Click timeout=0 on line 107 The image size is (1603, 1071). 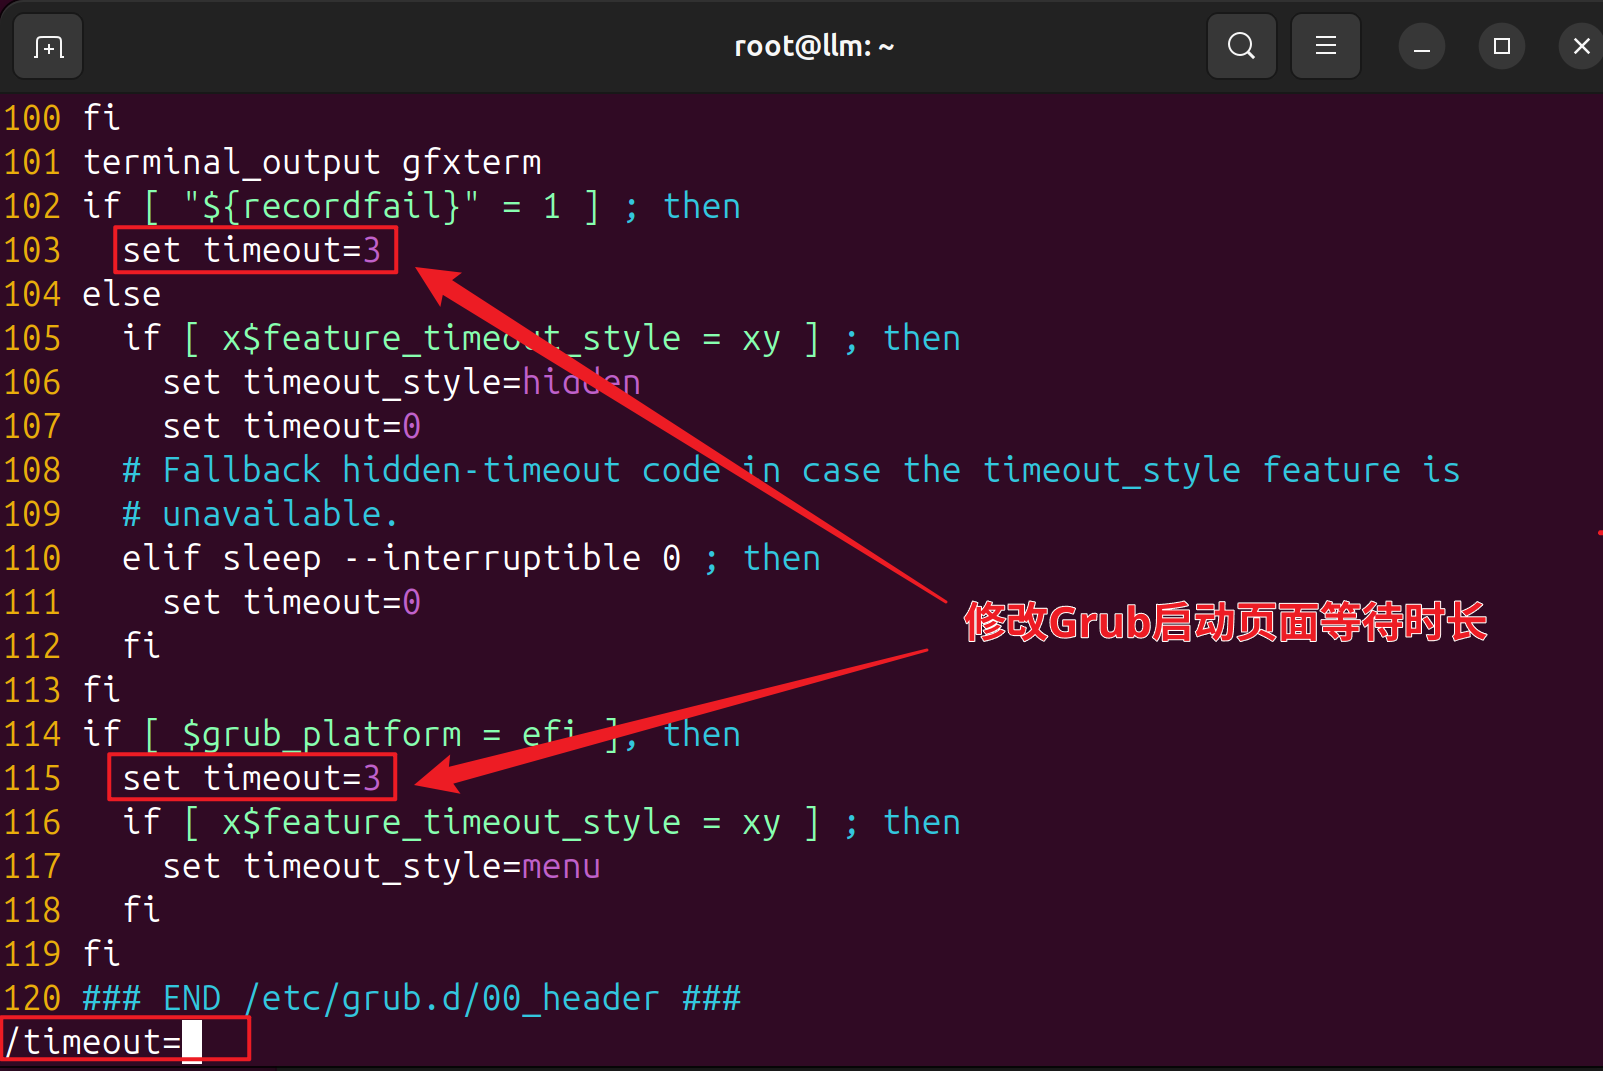(332, 426)
